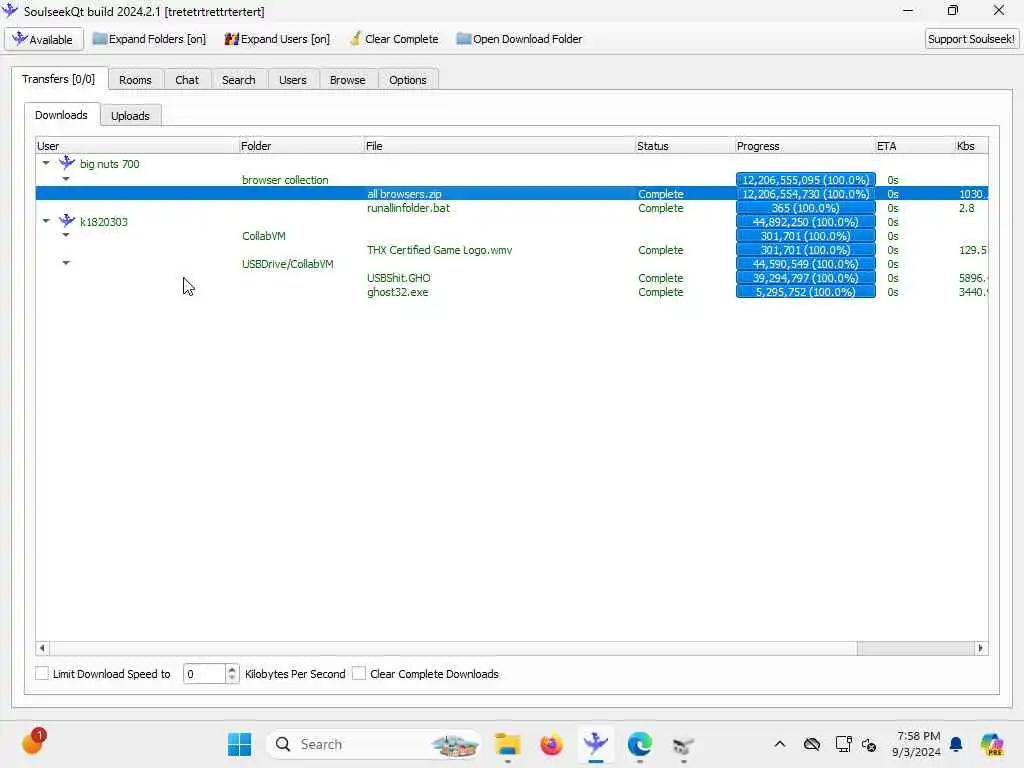Switch to the Uploads sub-tab
The width and height of the screenshot is (1024, 768).
(x=130, y=116)
